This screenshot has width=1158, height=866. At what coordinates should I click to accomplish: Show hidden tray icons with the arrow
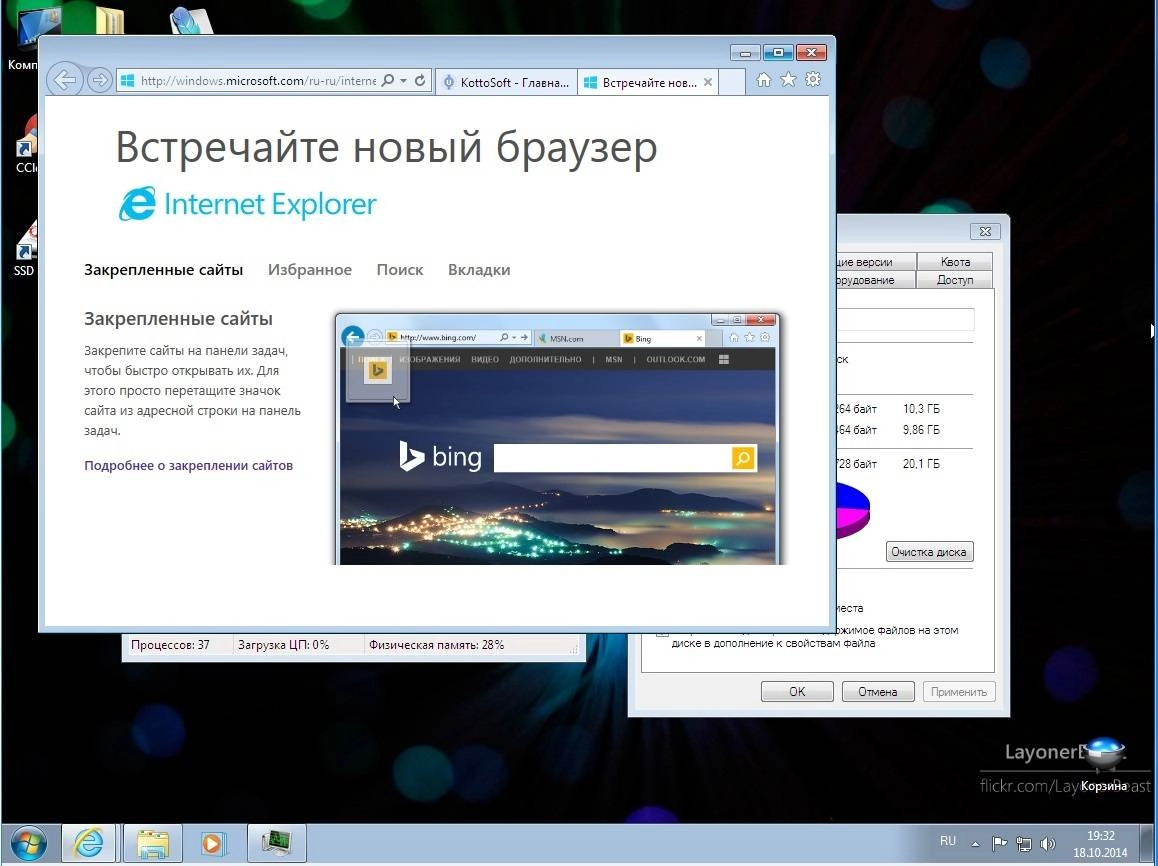coord(975,843)
